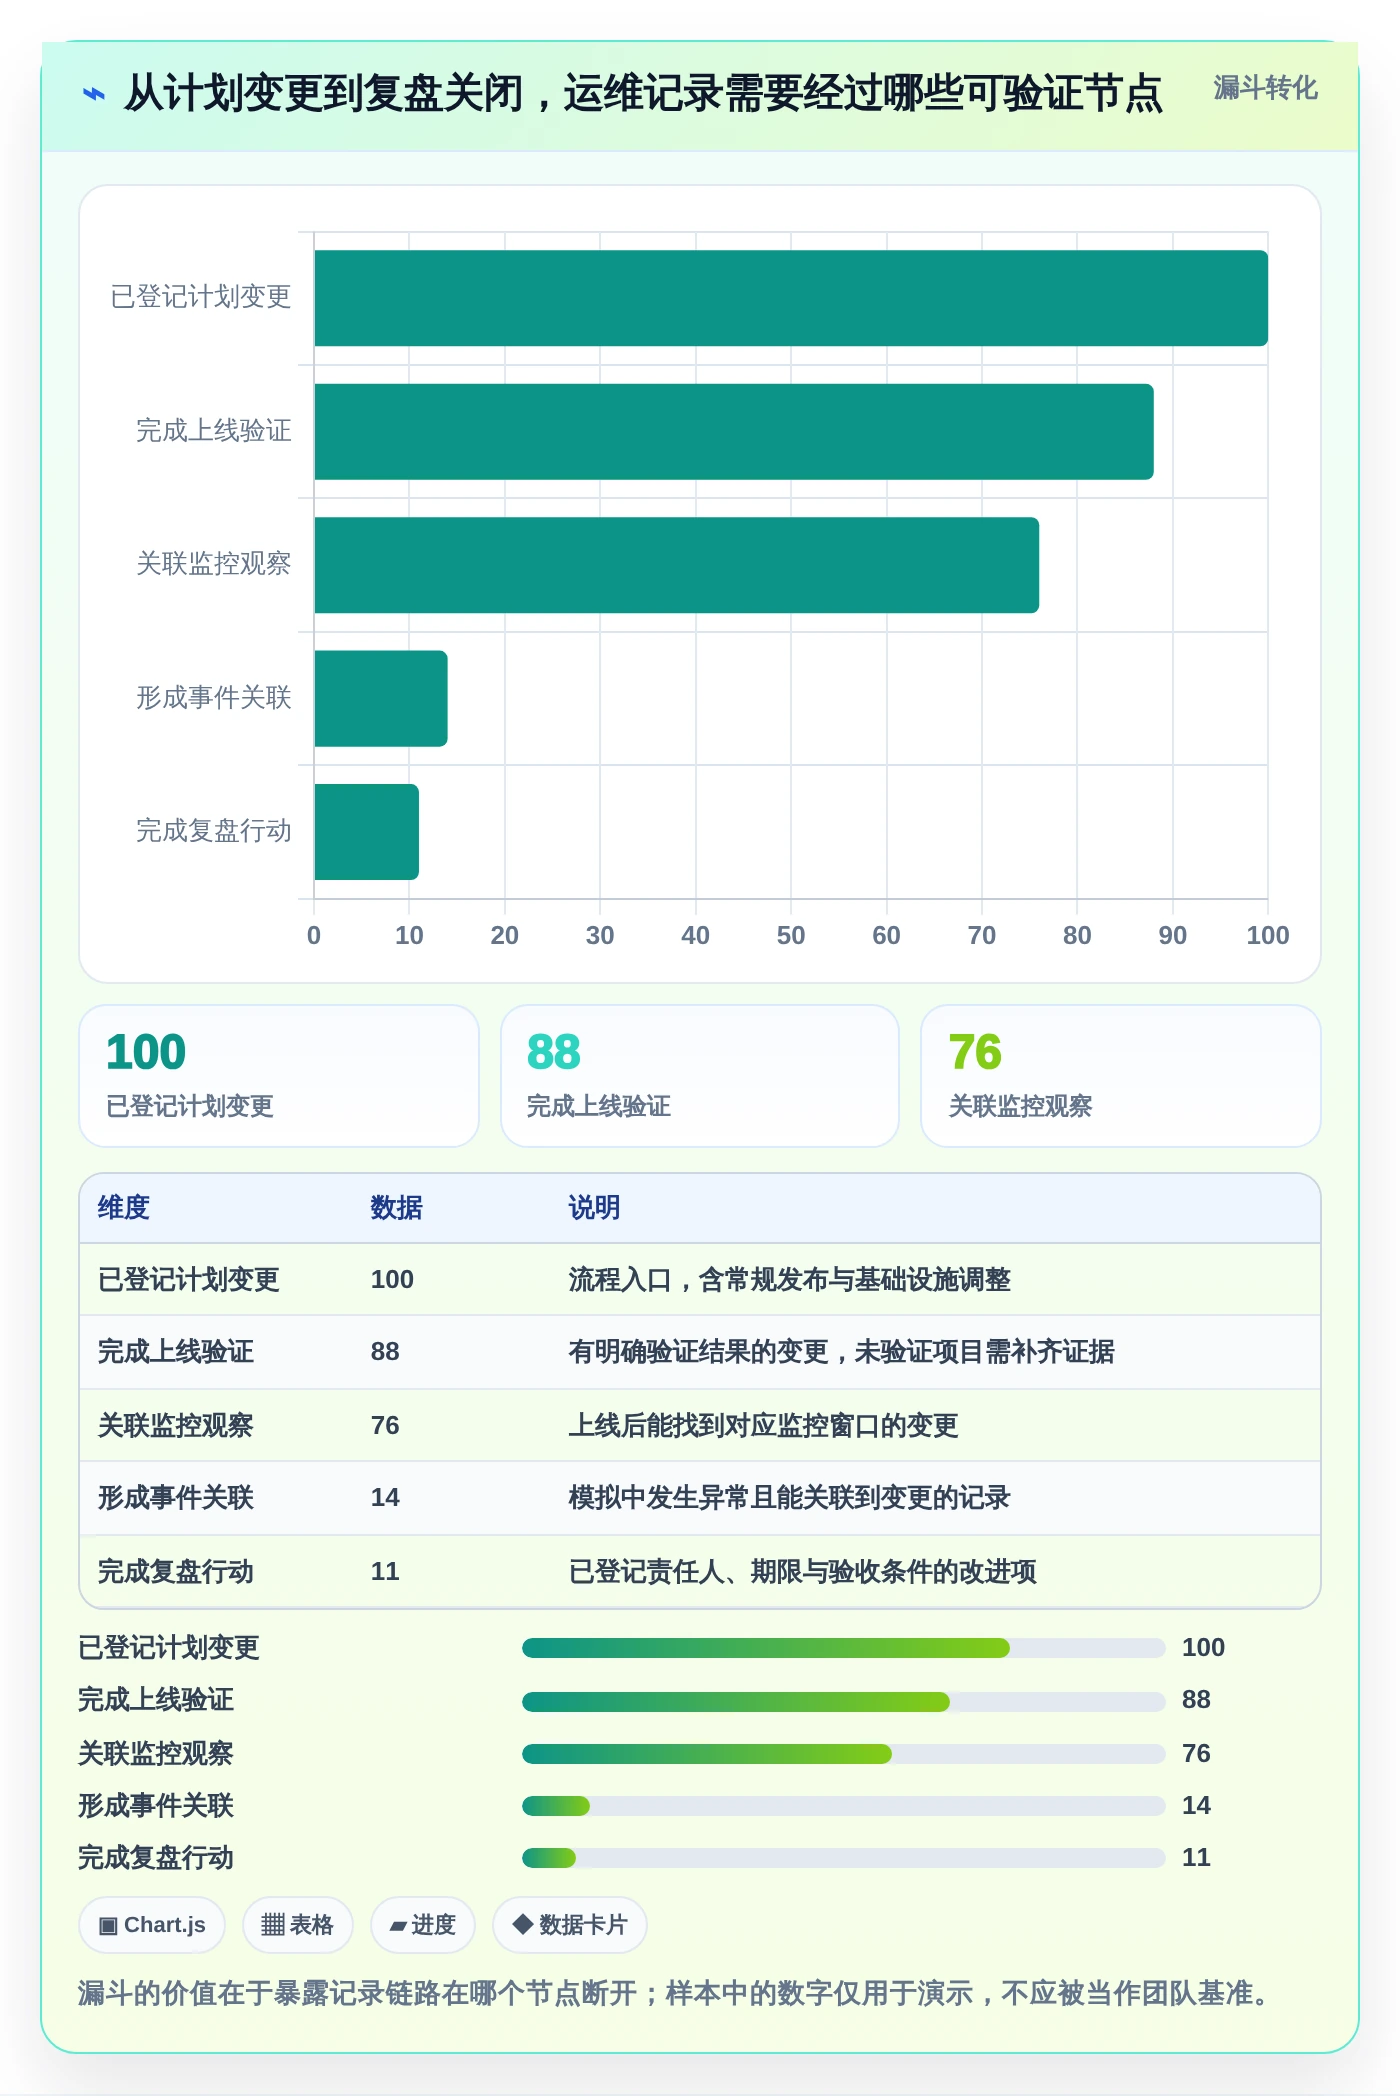Click the 已登记计划变更 bar in chart

coord(791,298)
